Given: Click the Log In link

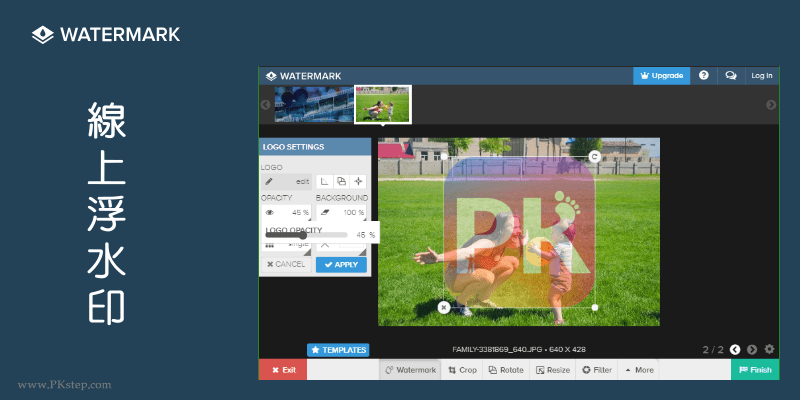Looking at the screenshot, I should click(762, 76).
